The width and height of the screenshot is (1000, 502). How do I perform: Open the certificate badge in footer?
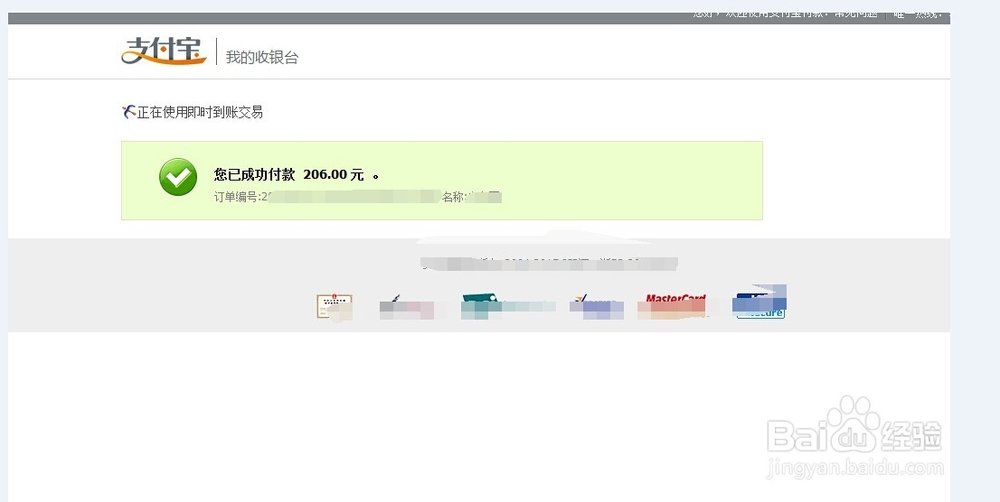(x=334, y=307)
